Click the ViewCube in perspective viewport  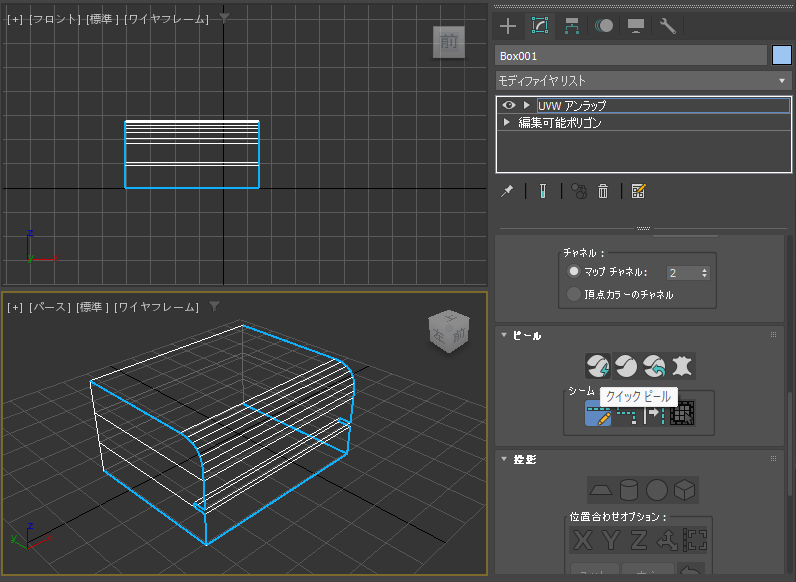point(449,331)
